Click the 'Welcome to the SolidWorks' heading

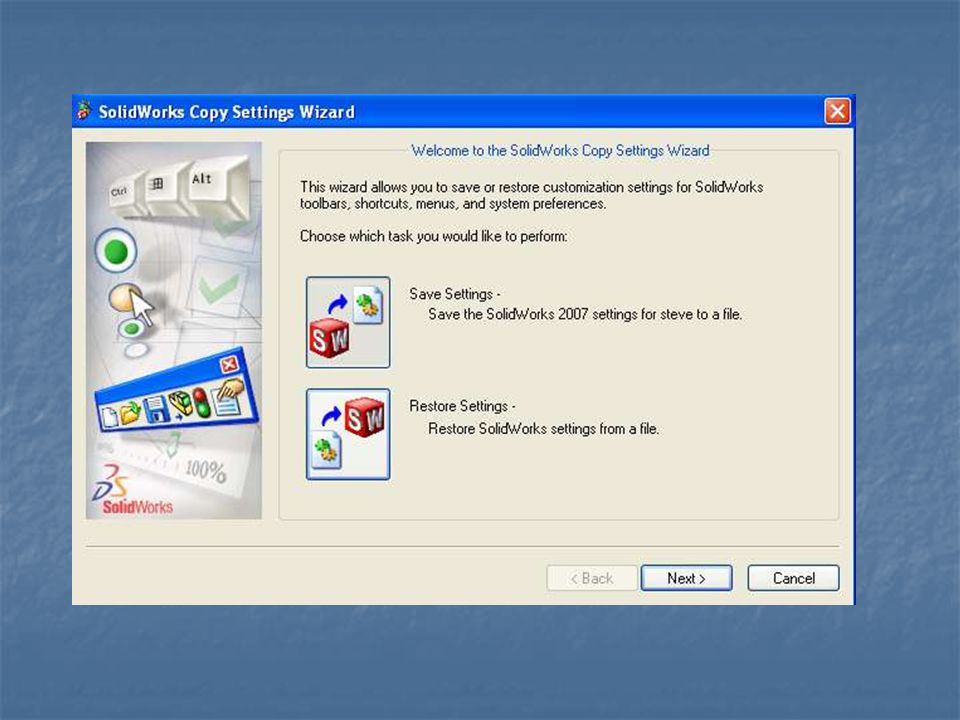coord(560,151)
